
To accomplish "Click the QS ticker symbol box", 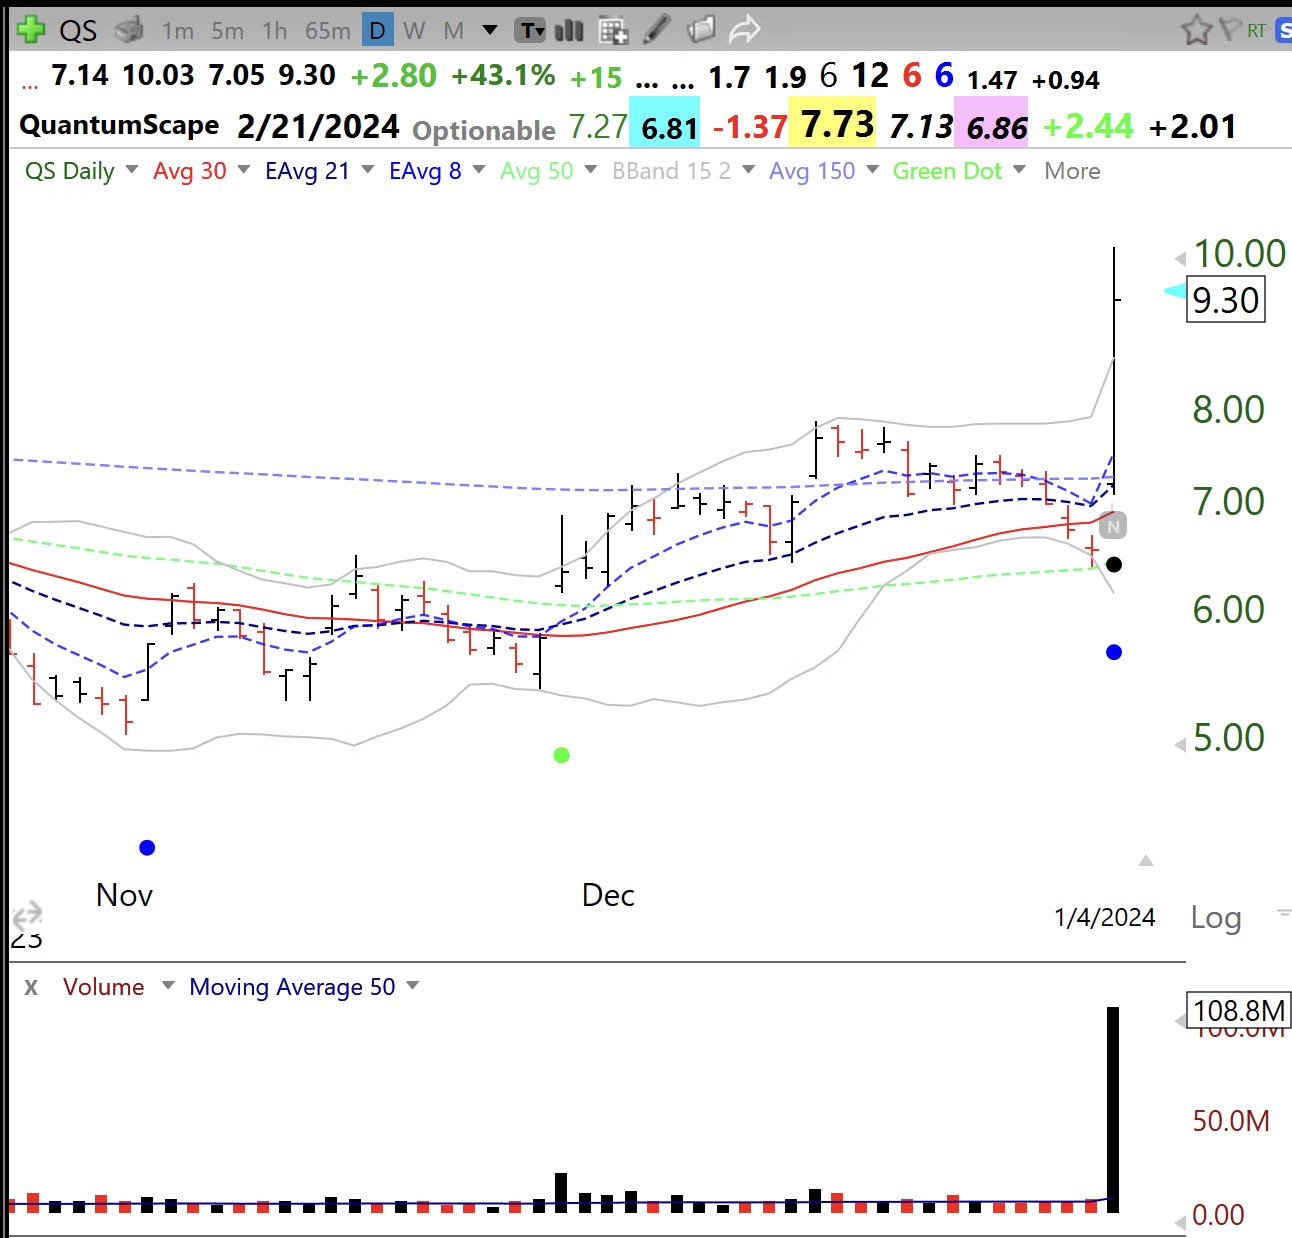I will click(78, 31).
